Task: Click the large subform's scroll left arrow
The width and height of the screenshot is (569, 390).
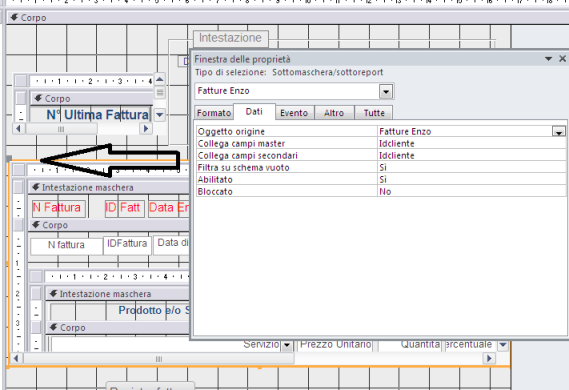Action: tap(16, 358)
